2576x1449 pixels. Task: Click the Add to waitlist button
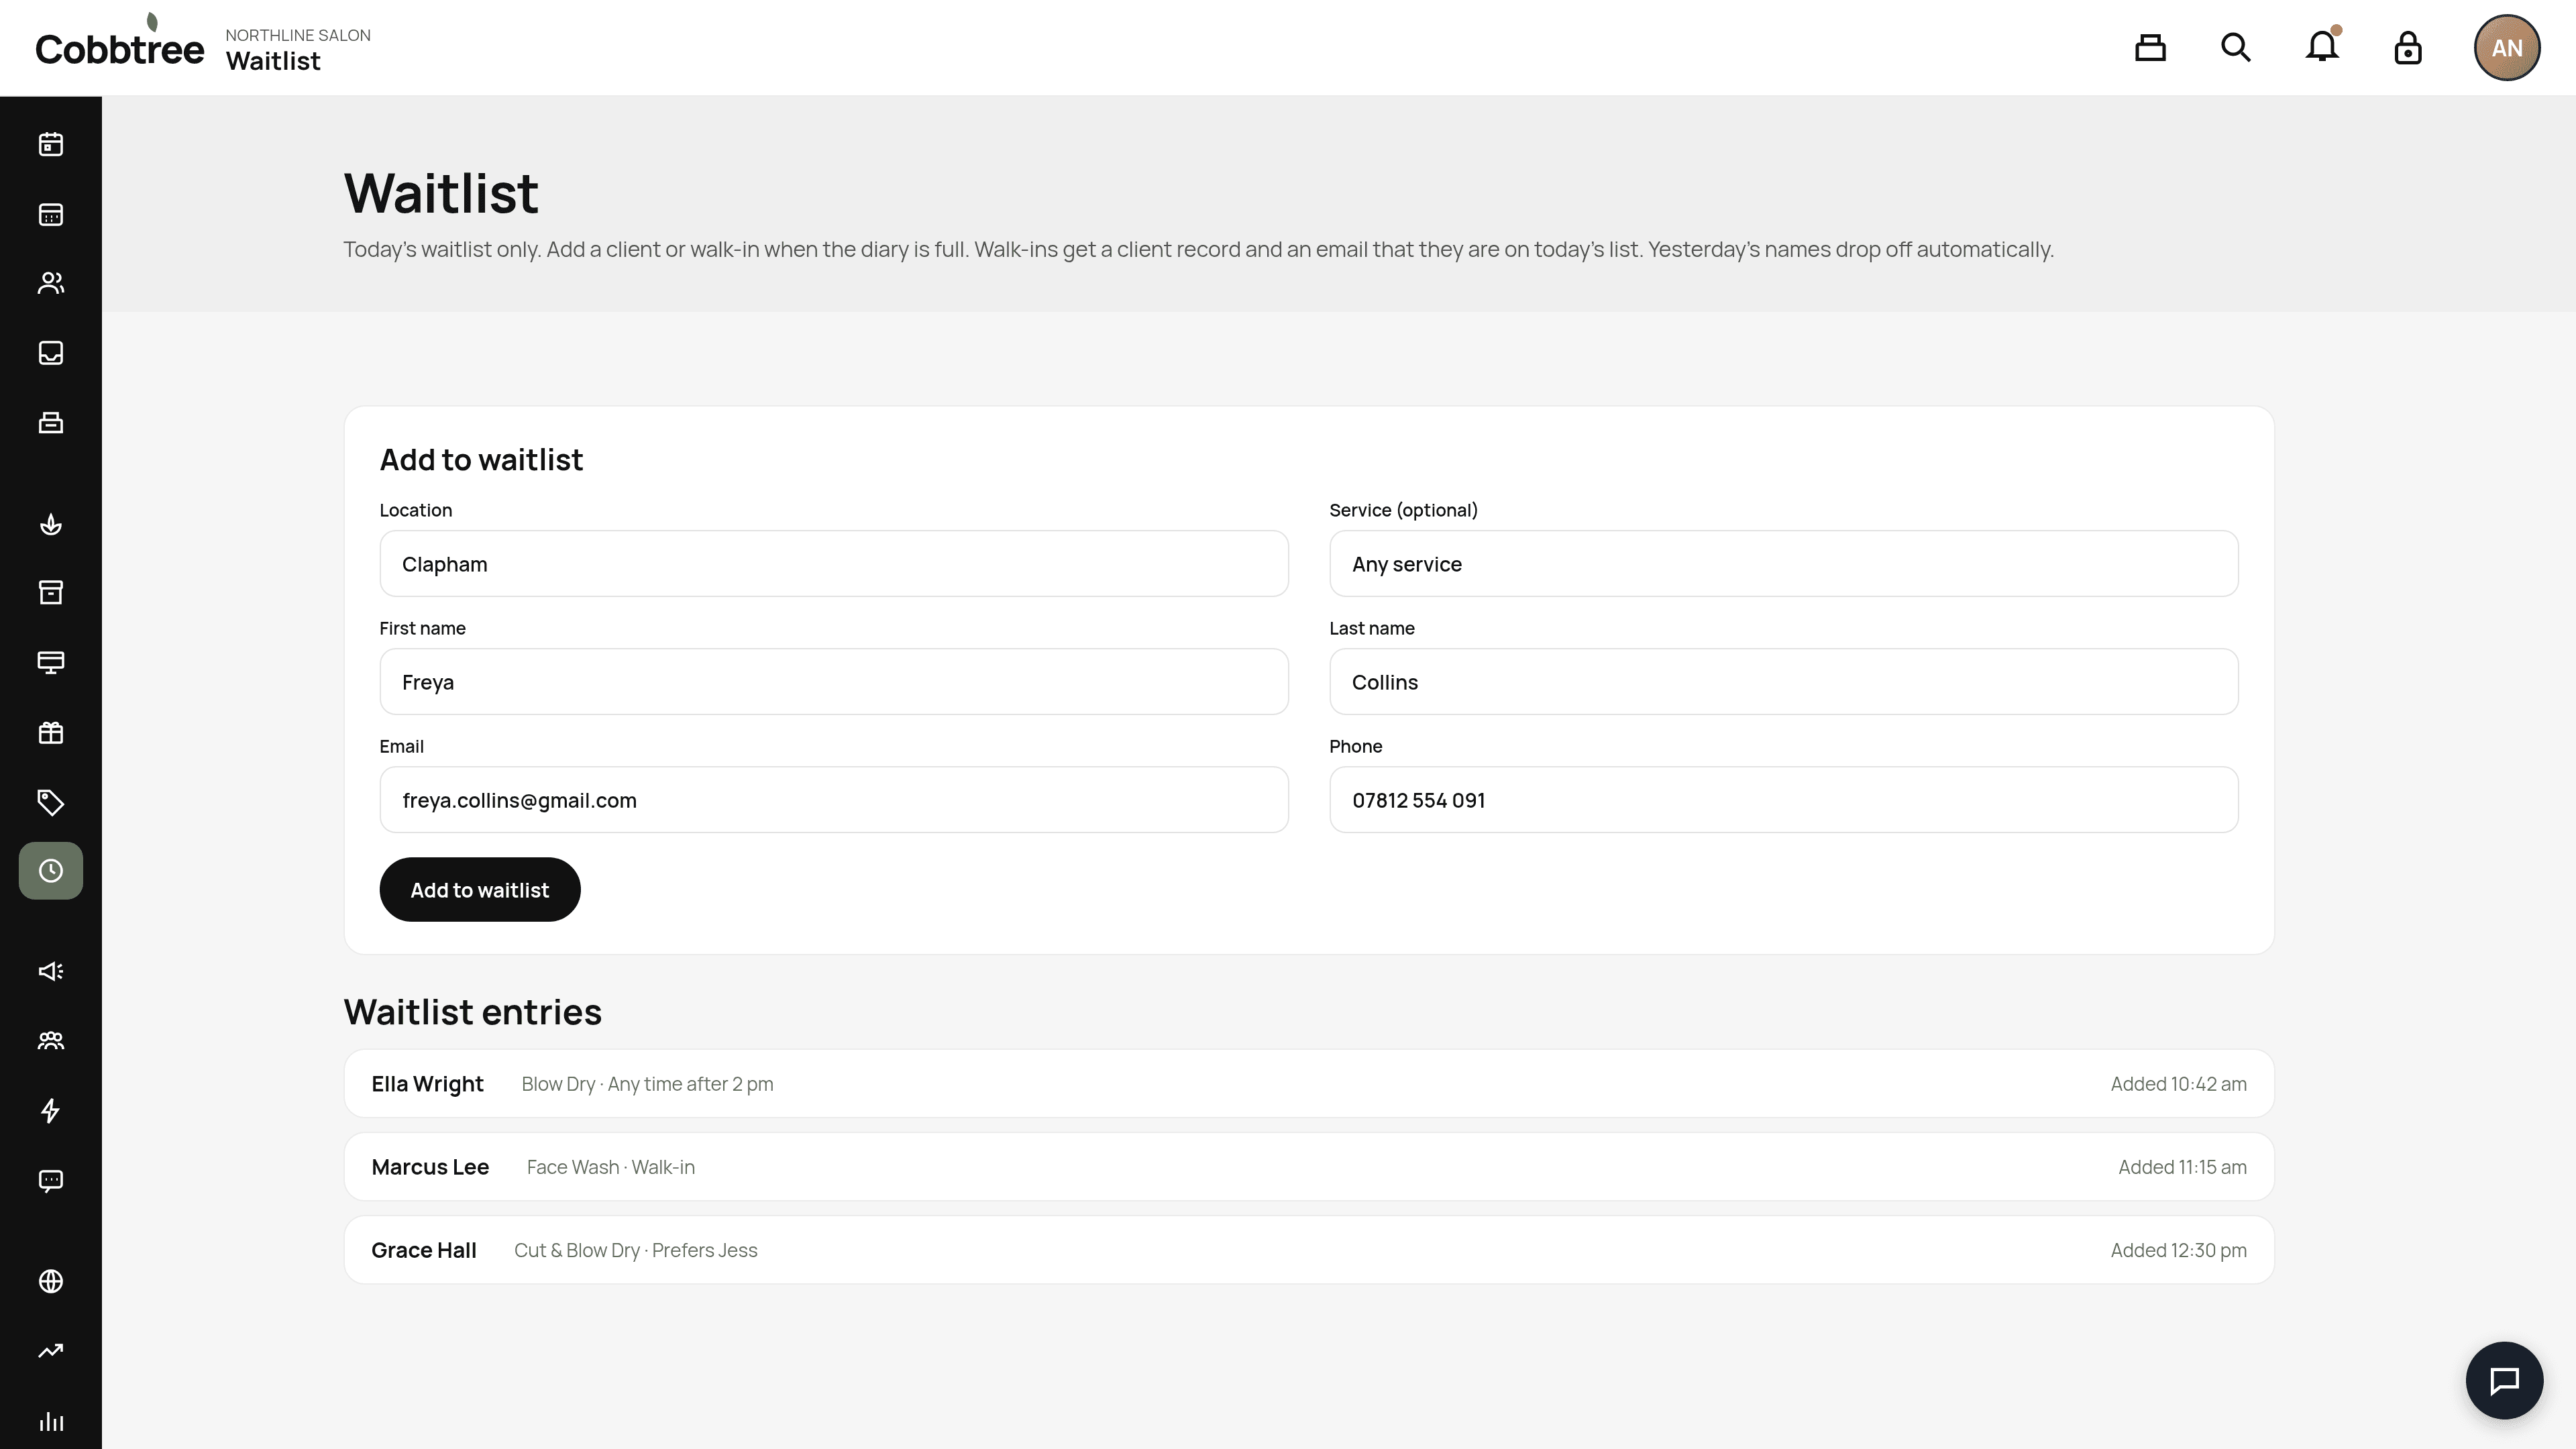480,890
